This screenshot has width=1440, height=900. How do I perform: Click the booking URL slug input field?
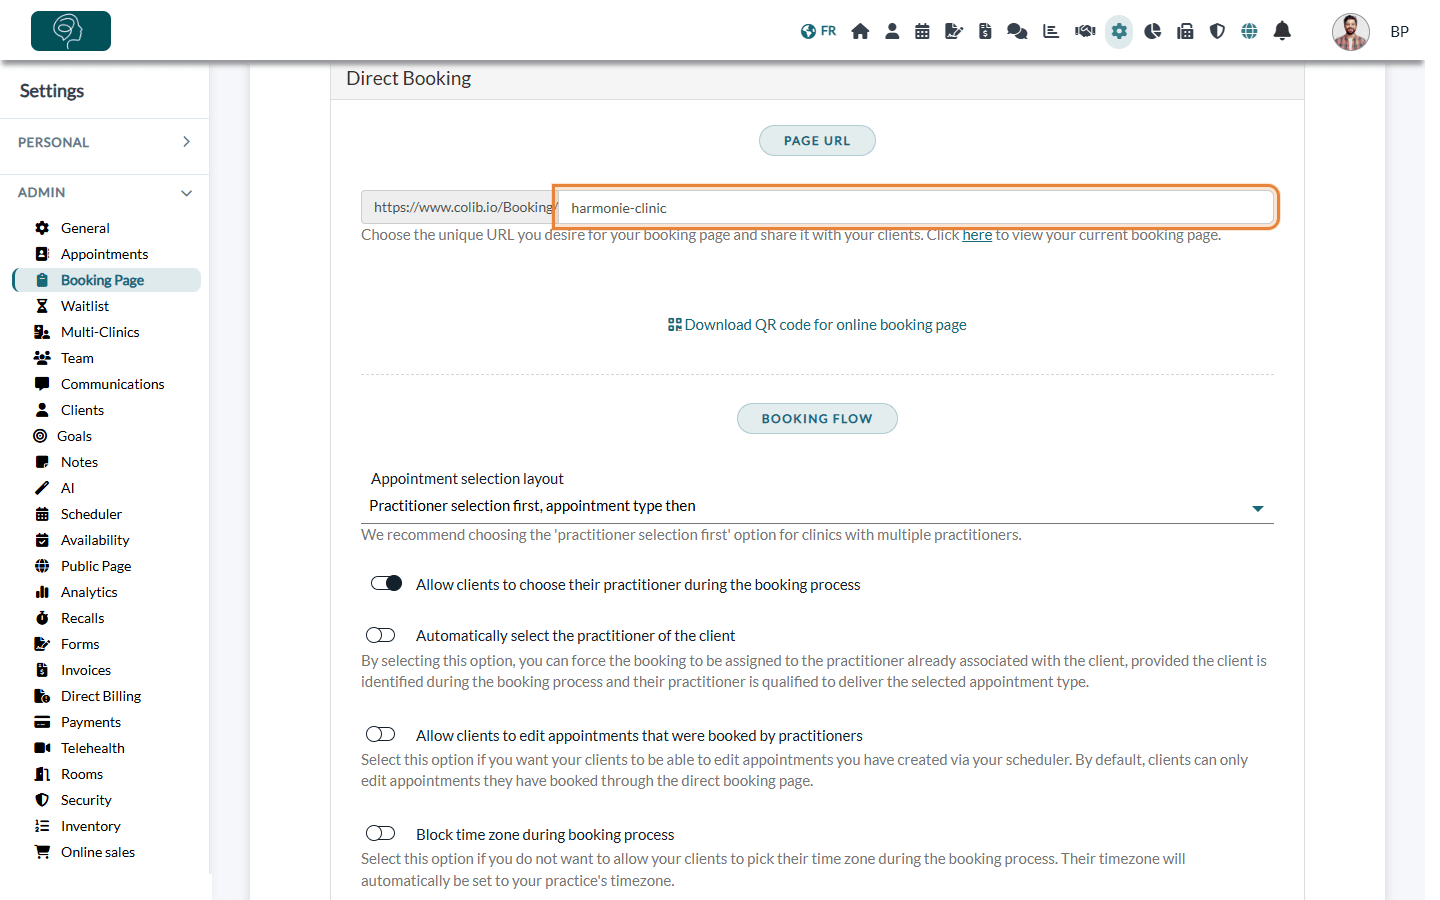click(x=916, y=207)
